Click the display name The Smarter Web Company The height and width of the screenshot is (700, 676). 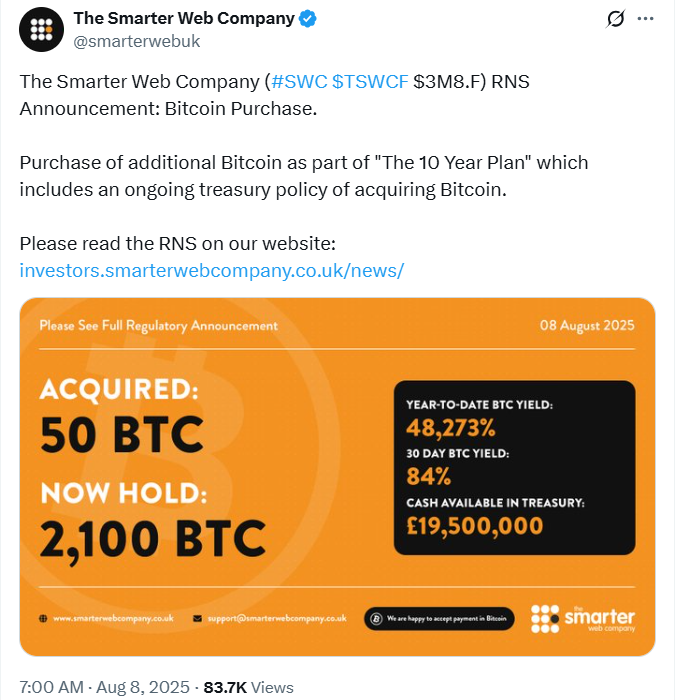pyautogui.click(x=184, y=19)
